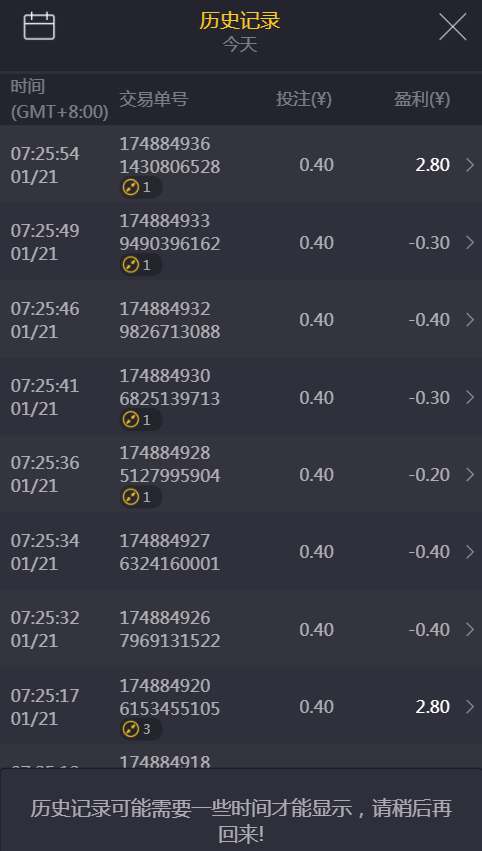The image size is (482, 851).
Task: Expand details arrow for 07:25:49 record
Action: pos(470,243)
